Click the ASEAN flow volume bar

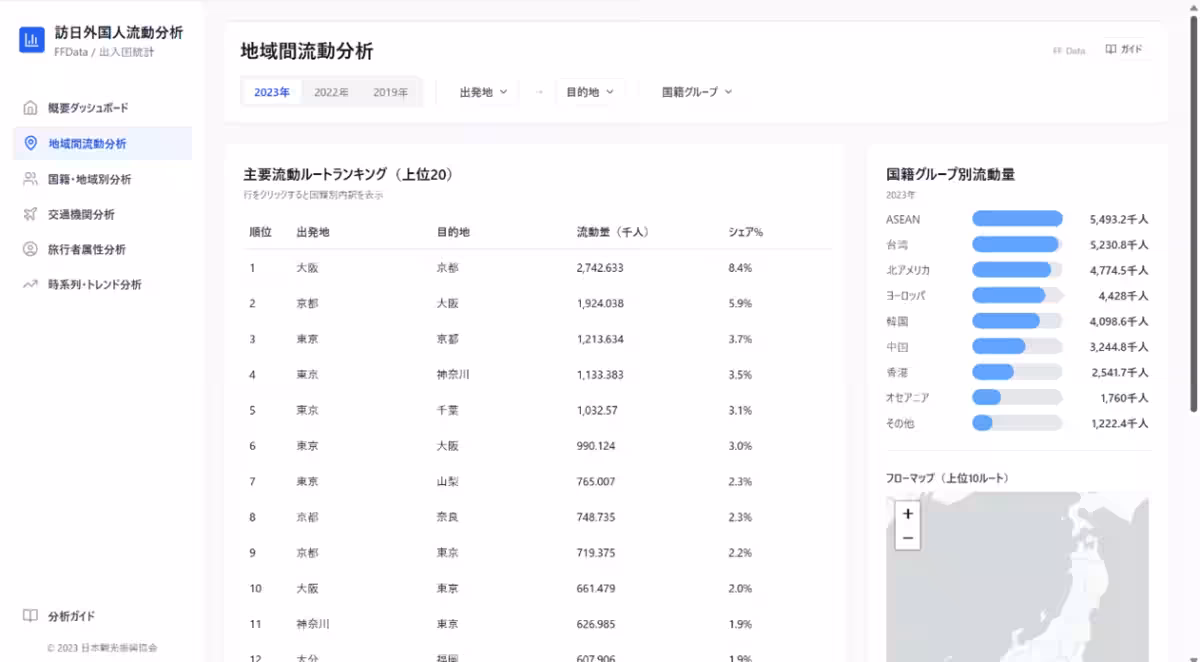coord(1016,218)
